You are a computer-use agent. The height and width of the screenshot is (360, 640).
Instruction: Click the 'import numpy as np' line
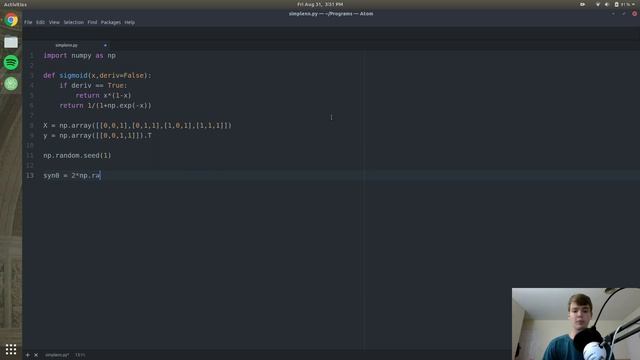pos(80,56)
